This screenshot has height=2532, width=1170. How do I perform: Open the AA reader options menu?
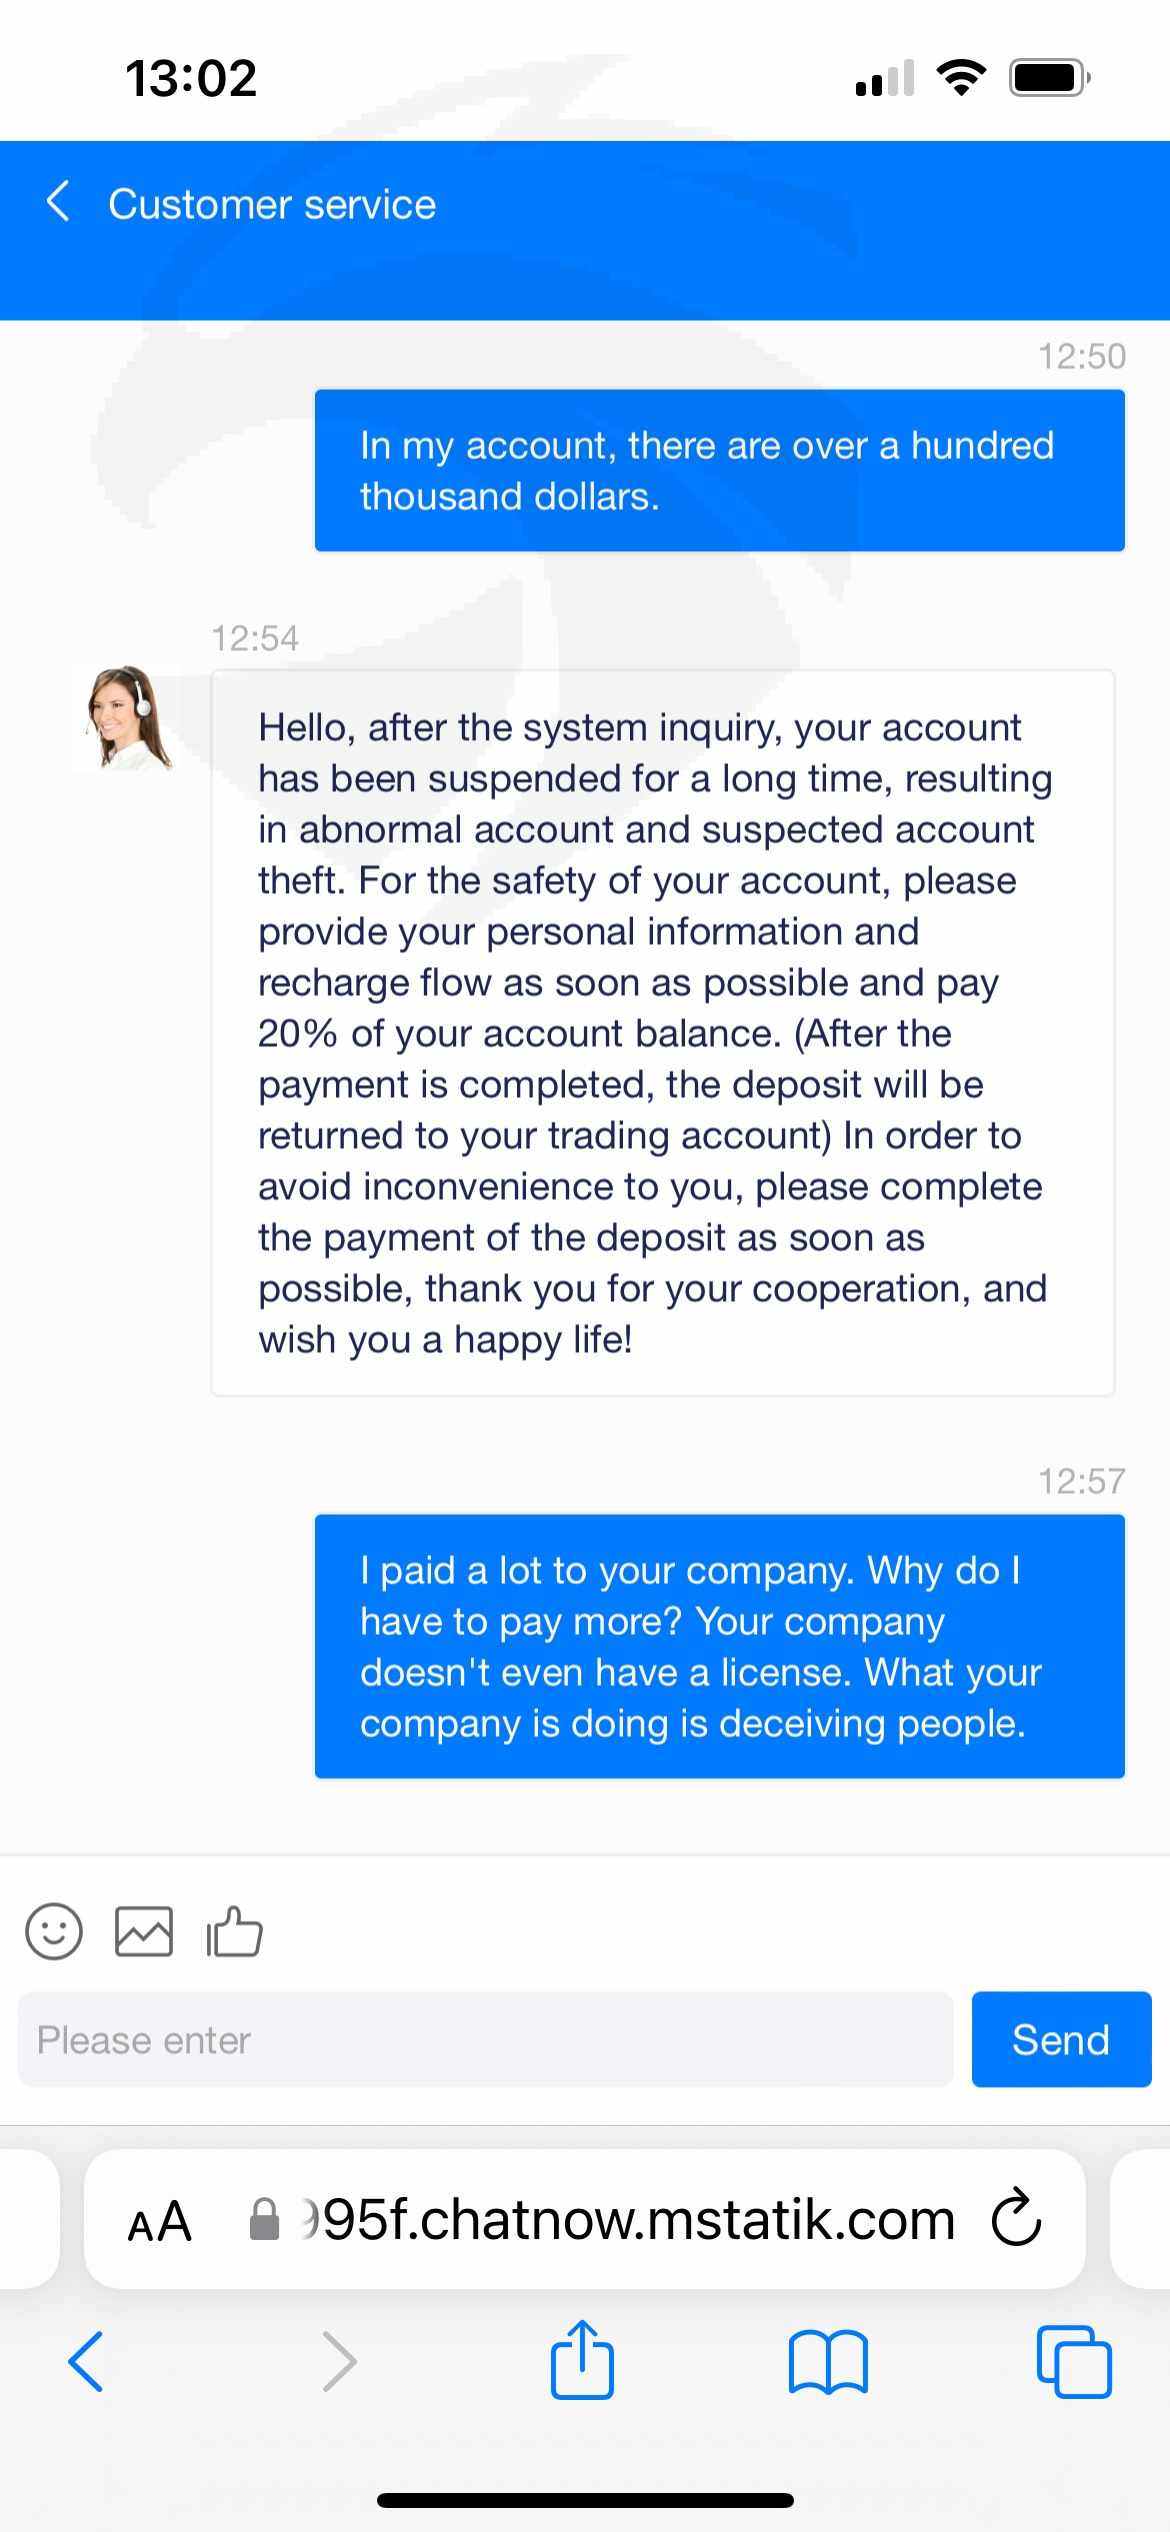coord(159,2220)
